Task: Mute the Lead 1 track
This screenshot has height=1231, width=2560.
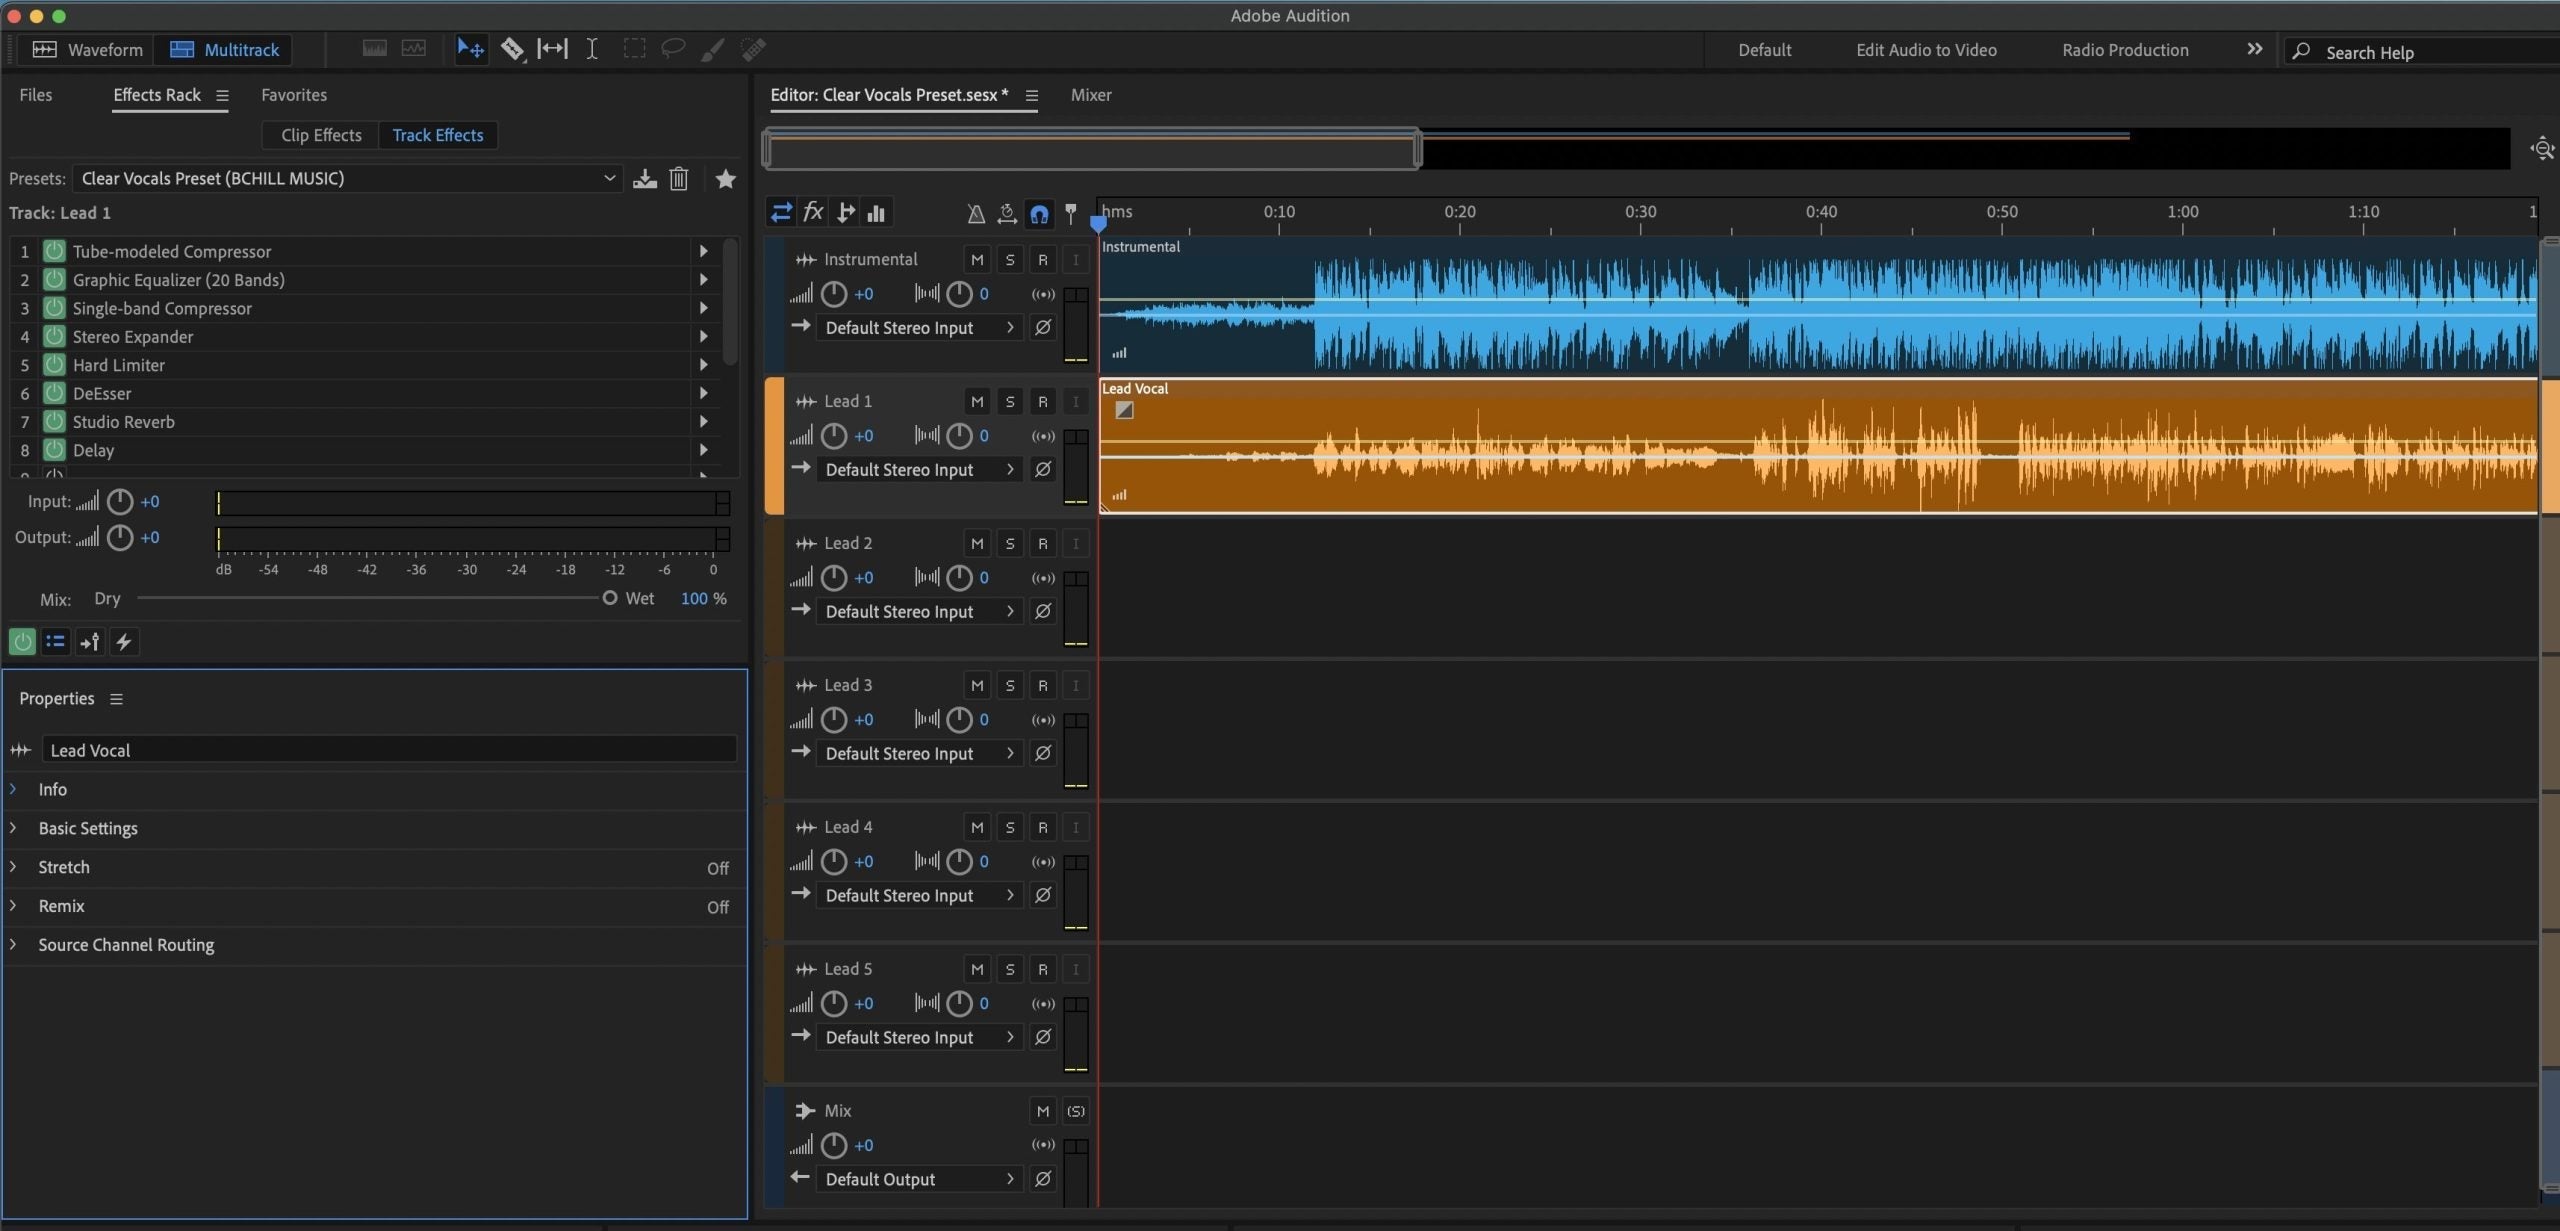Action: (976, 400)
